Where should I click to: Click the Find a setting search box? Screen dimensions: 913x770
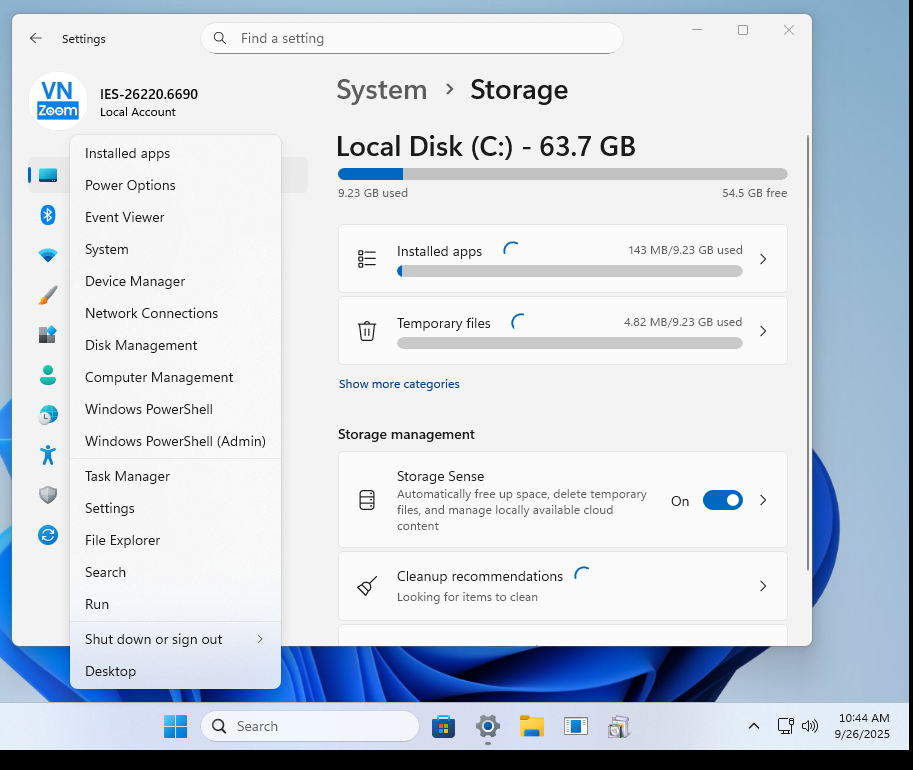412,38
